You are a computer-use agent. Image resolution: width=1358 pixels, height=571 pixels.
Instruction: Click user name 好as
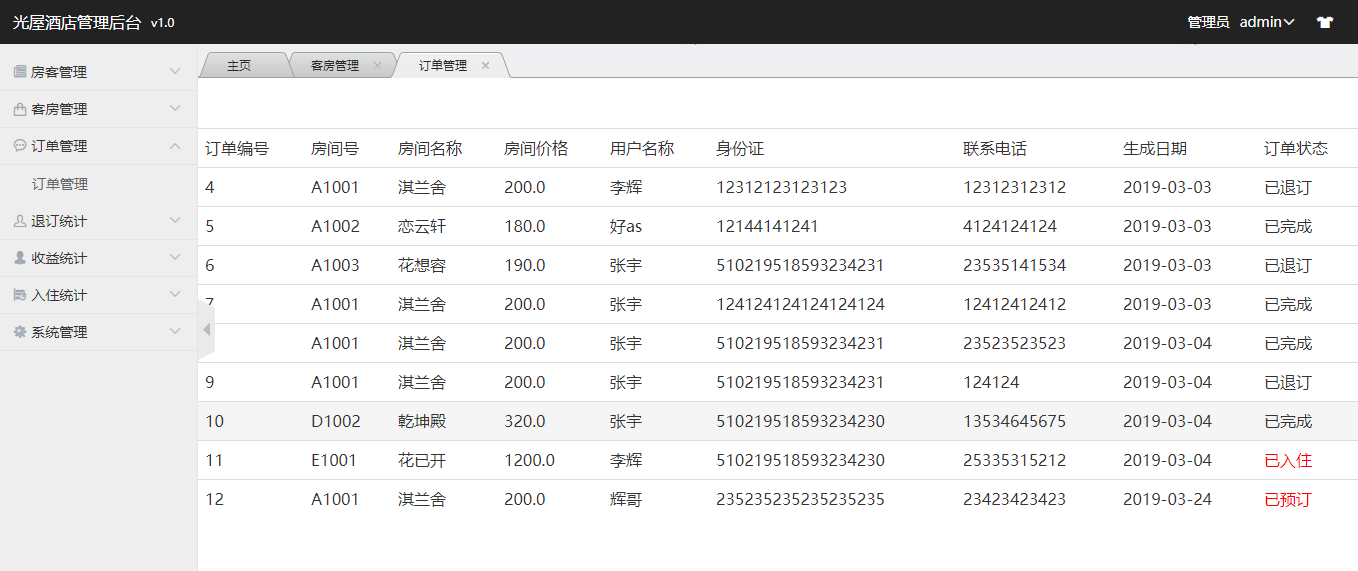[x=626, y=227]
